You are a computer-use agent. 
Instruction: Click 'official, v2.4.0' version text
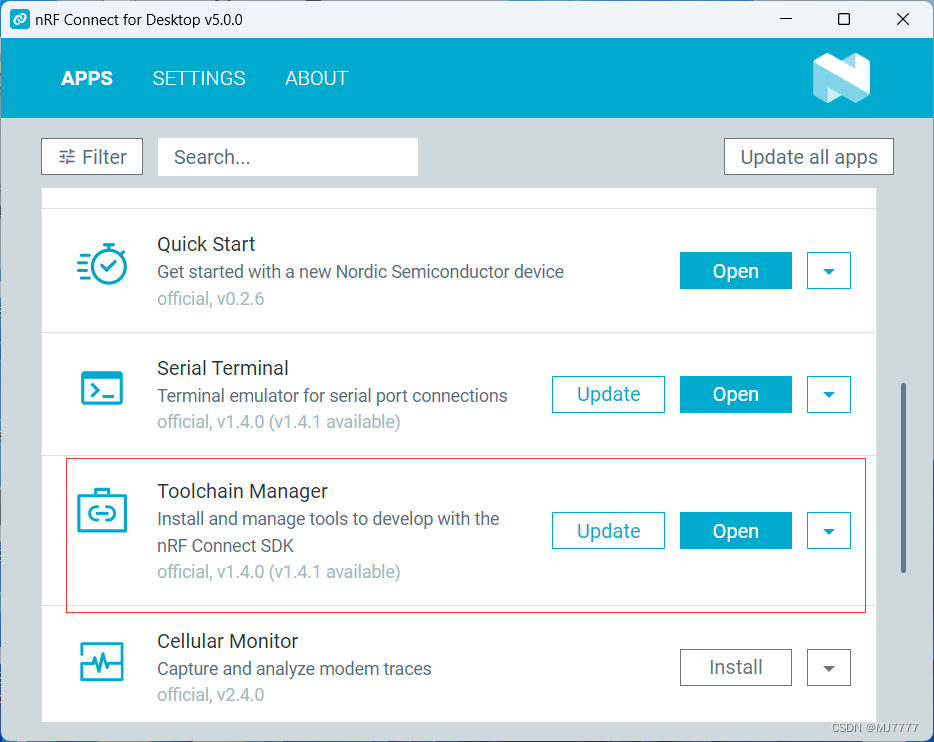click(211, 694)
